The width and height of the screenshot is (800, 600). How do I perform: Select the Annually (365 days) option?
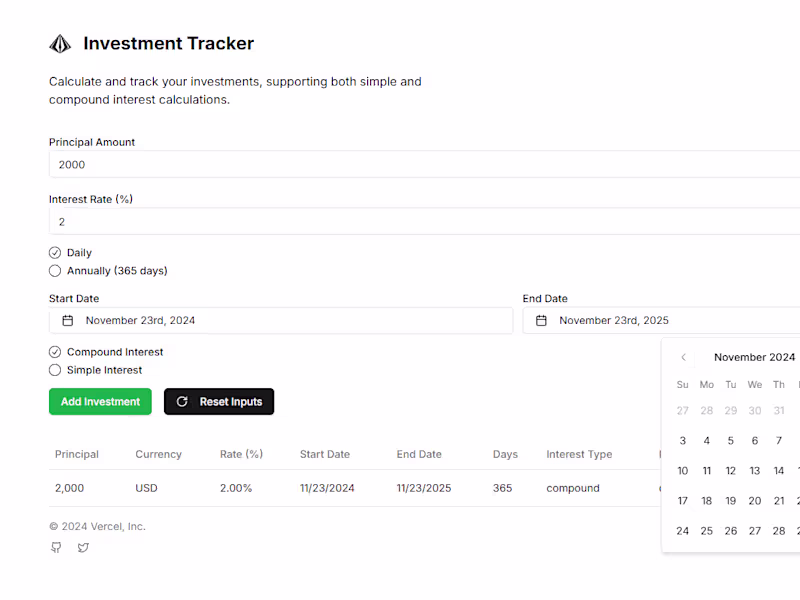click(x=55, y=270)
